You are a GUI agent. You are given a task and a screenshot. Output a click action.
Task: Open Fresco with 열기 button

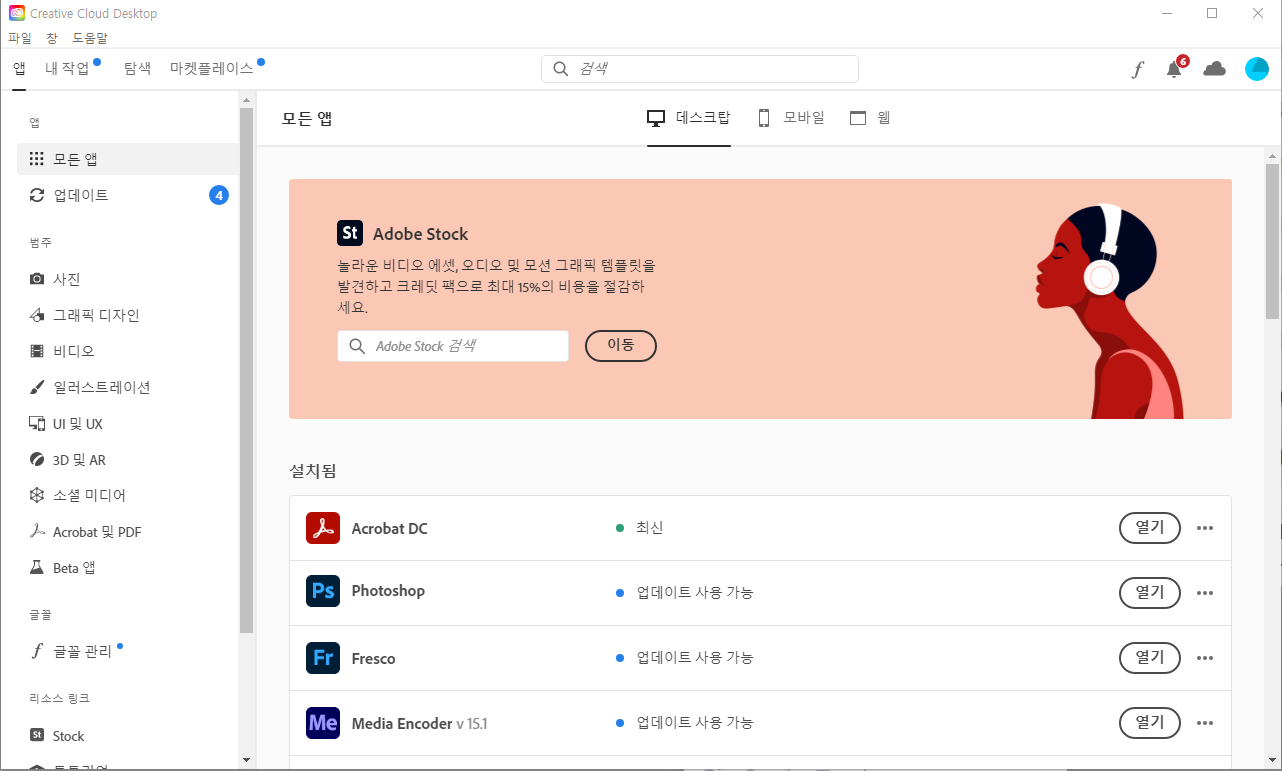1150,657
